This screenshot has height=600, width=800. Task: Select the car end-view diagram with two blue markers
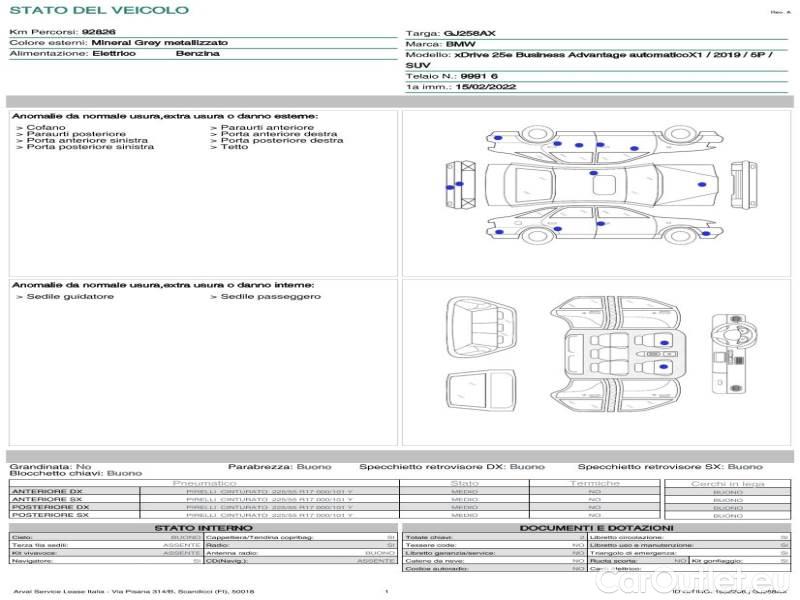coord(458,186)
